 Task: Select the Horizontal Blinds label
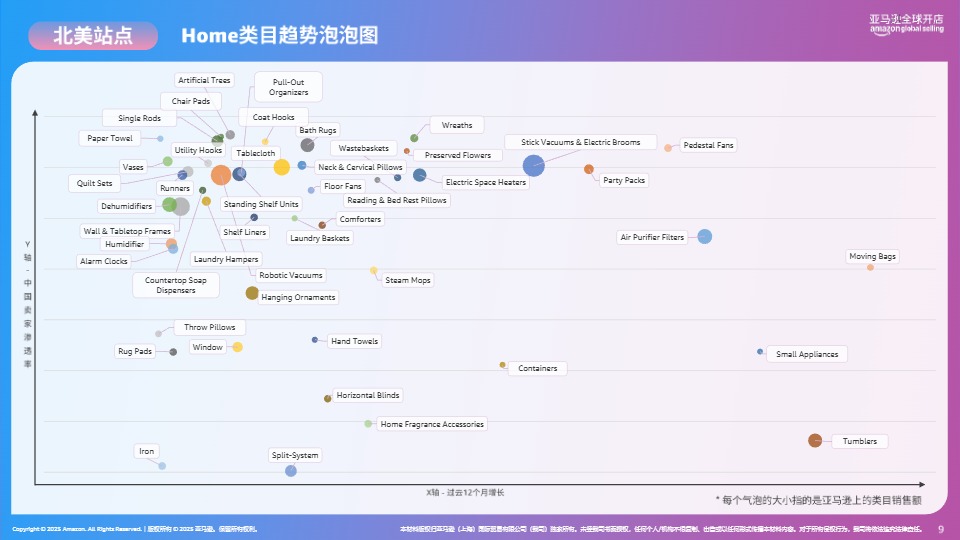click(368, 396)
